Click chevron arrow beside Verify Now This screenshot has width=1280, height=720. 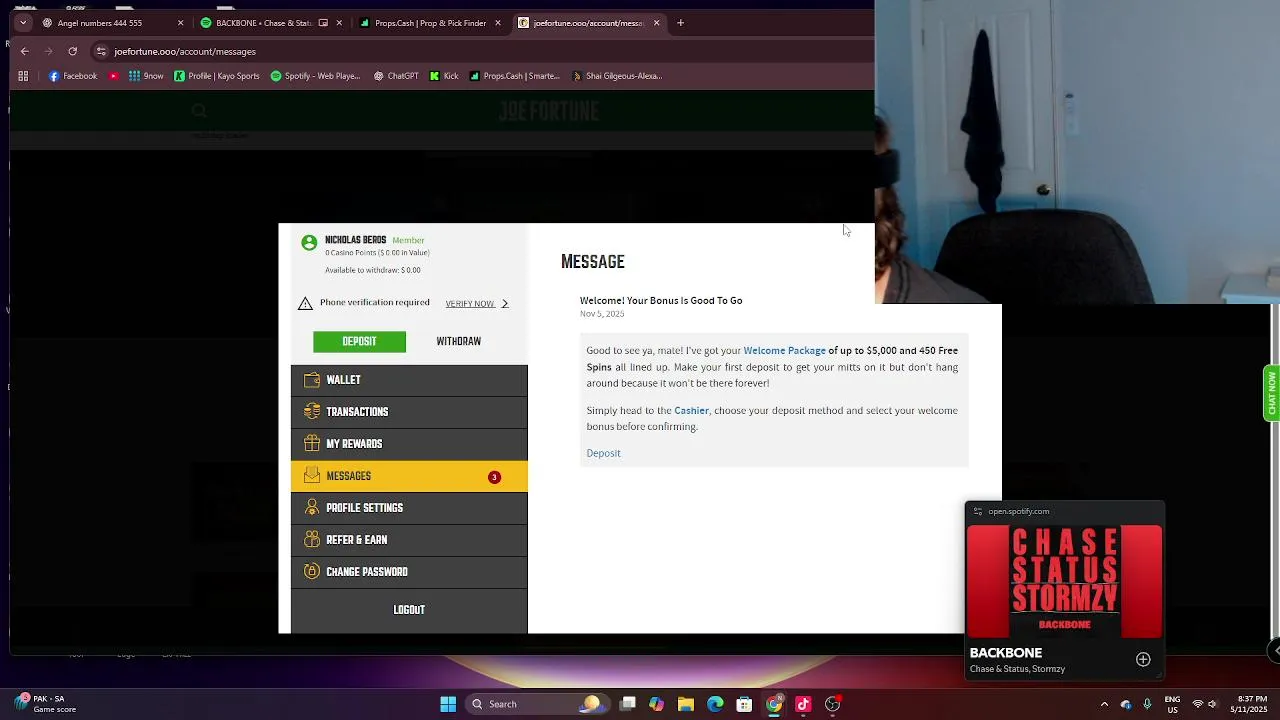504,303
